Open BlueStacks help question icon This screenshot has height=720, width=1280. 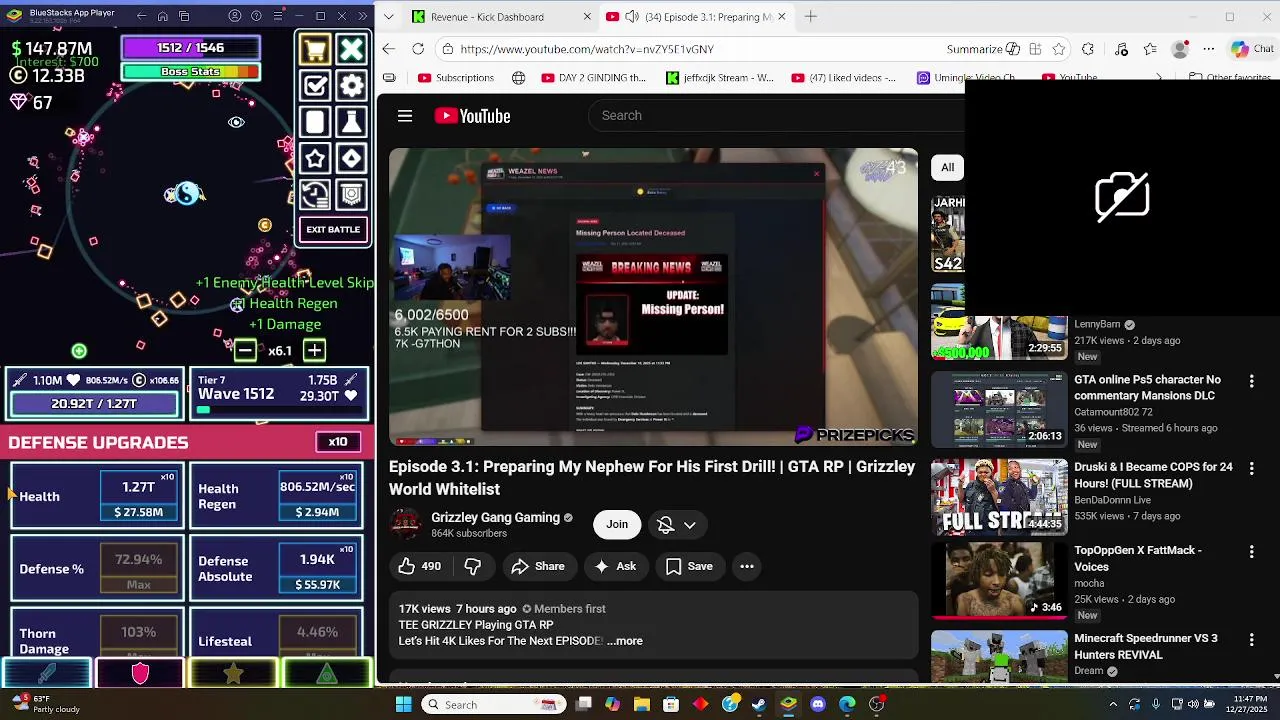pyautogui.click(x=256, y=16)
